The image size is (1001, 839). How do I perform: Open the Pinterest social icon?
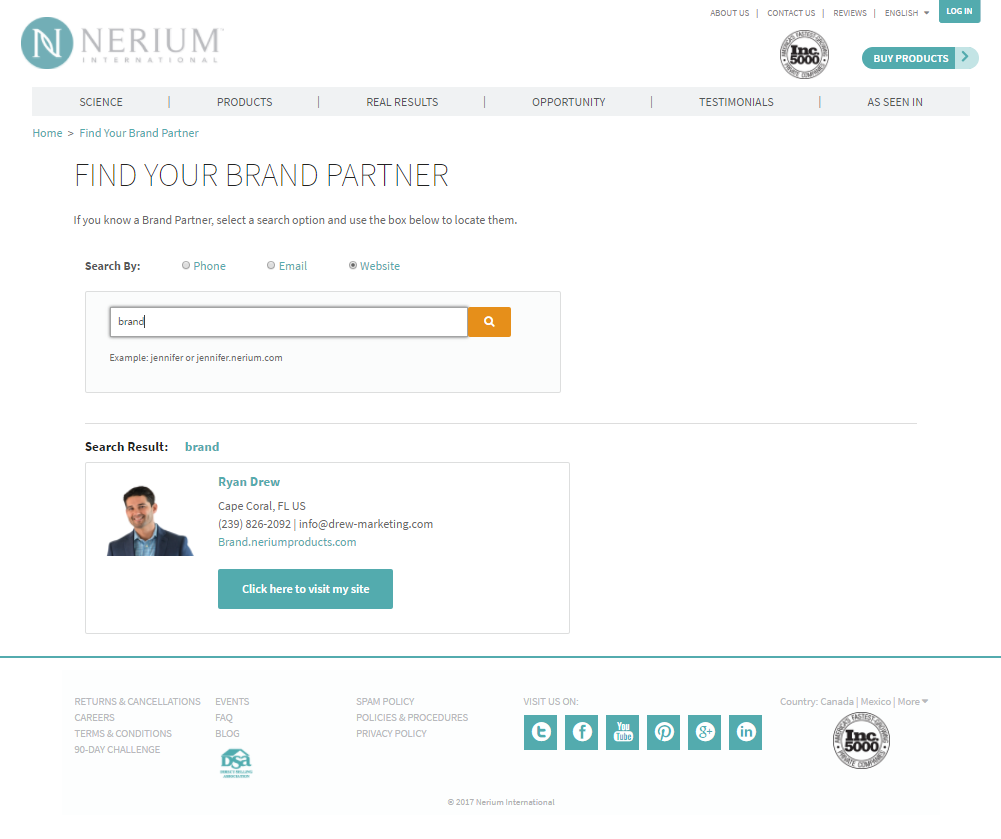[664, 732]
